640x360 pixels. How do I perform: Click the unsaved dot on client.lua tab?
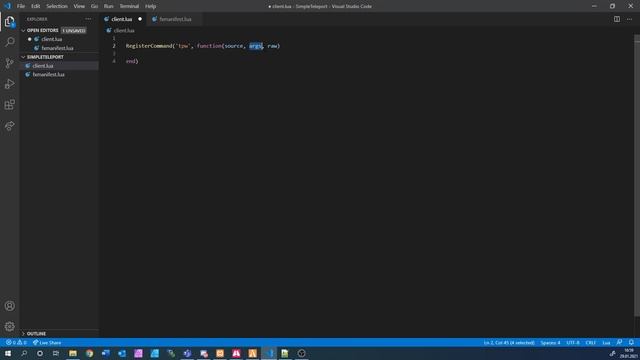[x=140, y=19]
